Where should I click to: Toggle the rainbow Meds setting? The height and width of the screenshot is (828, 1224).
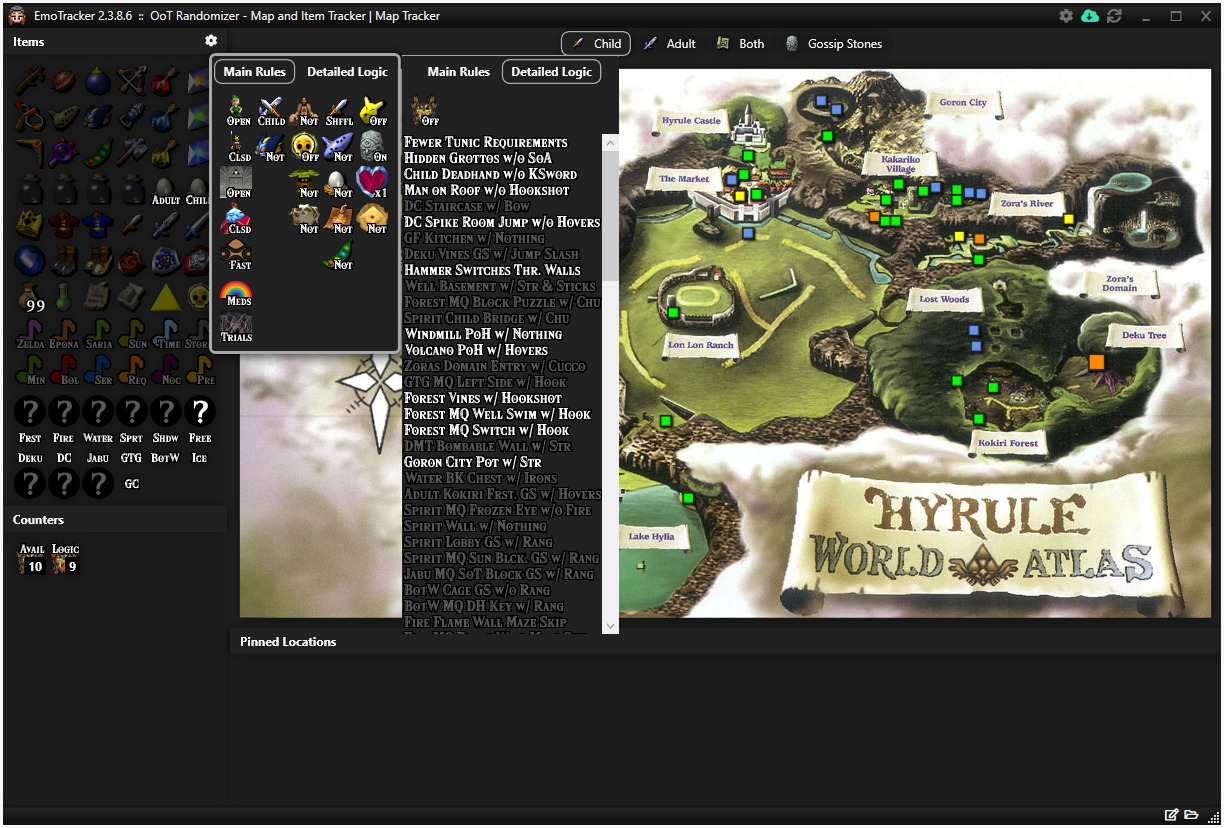[237, 292]
